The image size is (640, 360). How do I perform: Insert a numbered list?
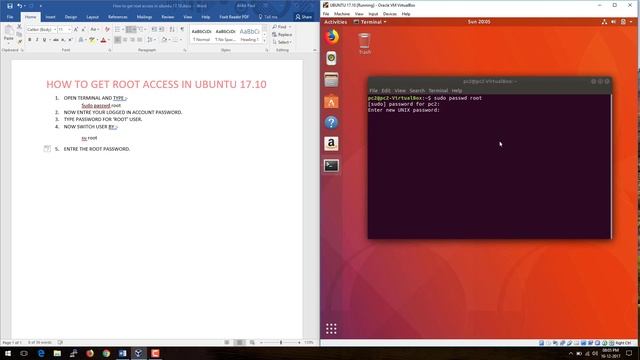click(x=129, y=29)
